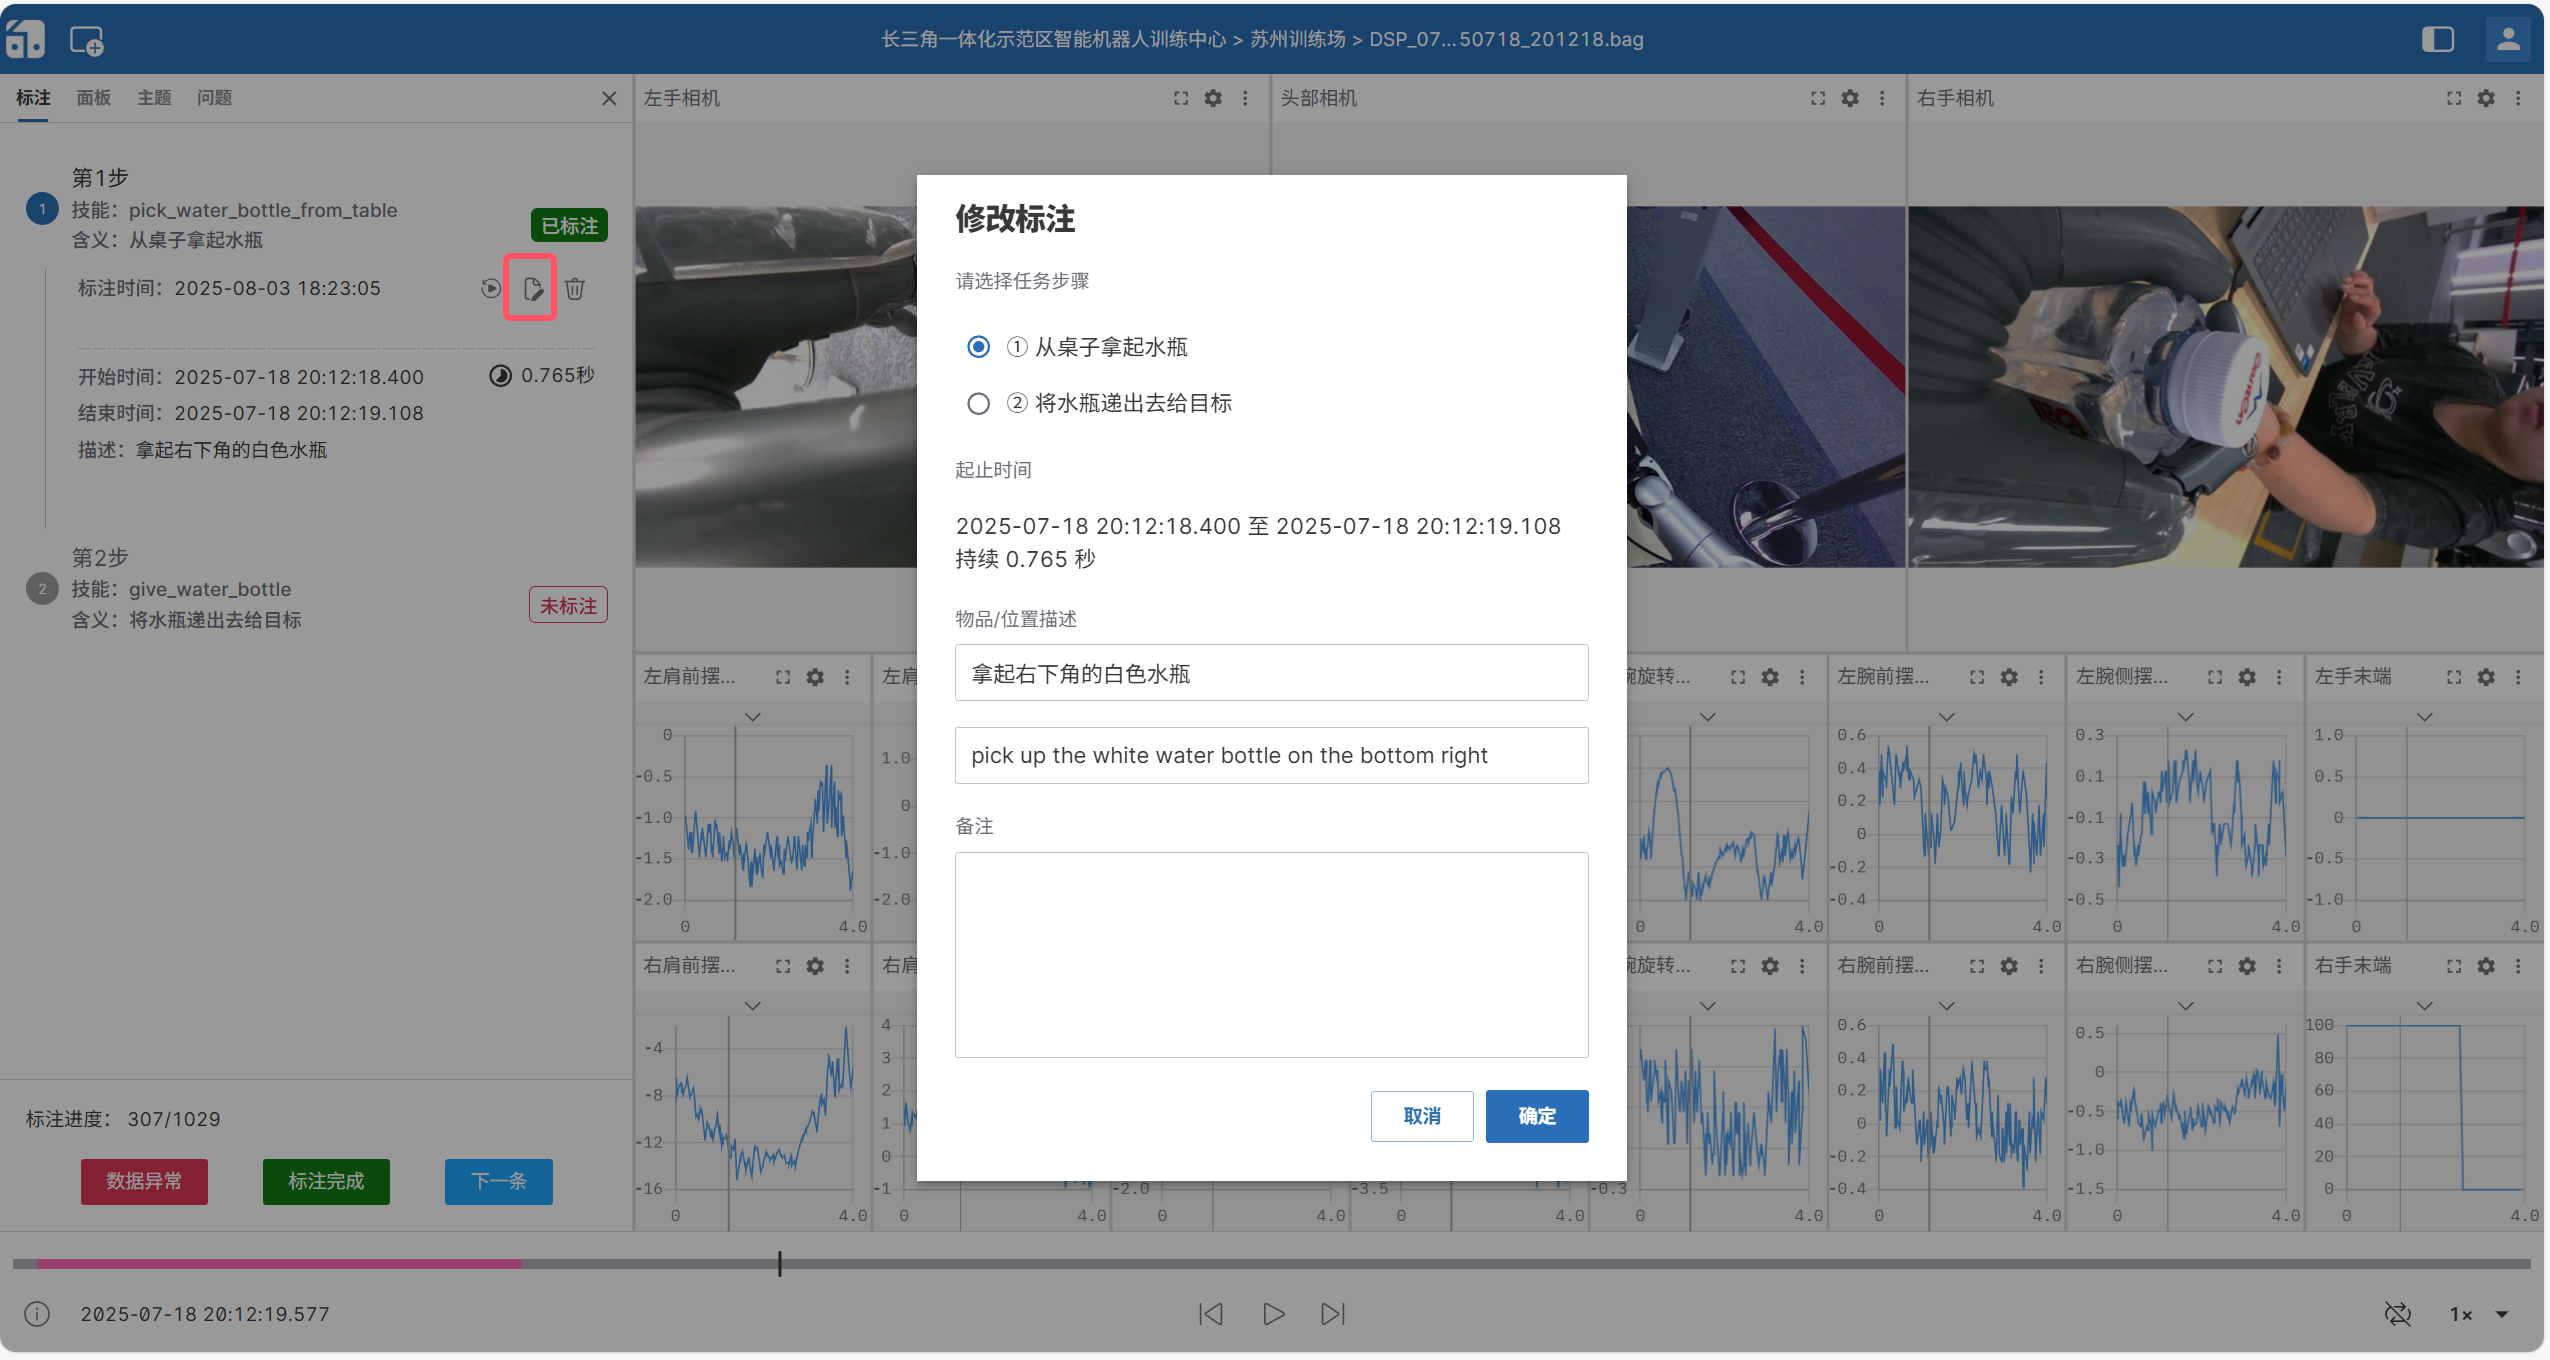Toggle the sidebar layout icon at top right
The height and width of the screenshot is (1360, 2550).
(2438, 39)
